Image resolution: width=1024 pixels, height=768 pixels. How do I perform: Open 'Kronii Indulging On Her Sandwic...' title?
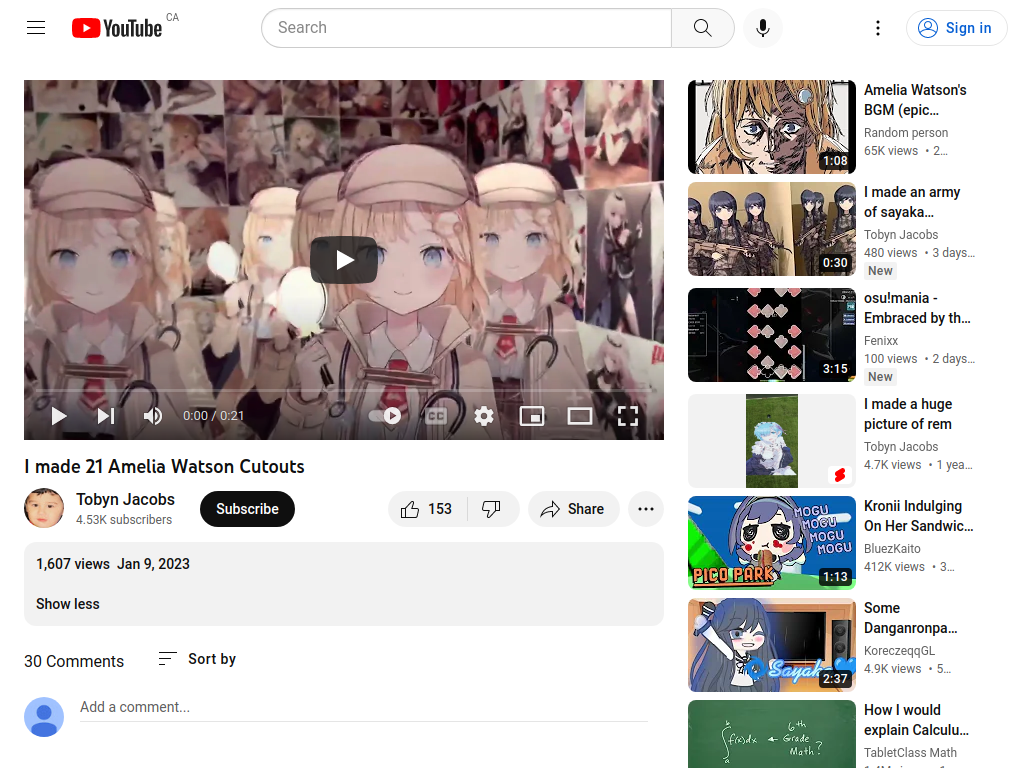tap(918, 516)
